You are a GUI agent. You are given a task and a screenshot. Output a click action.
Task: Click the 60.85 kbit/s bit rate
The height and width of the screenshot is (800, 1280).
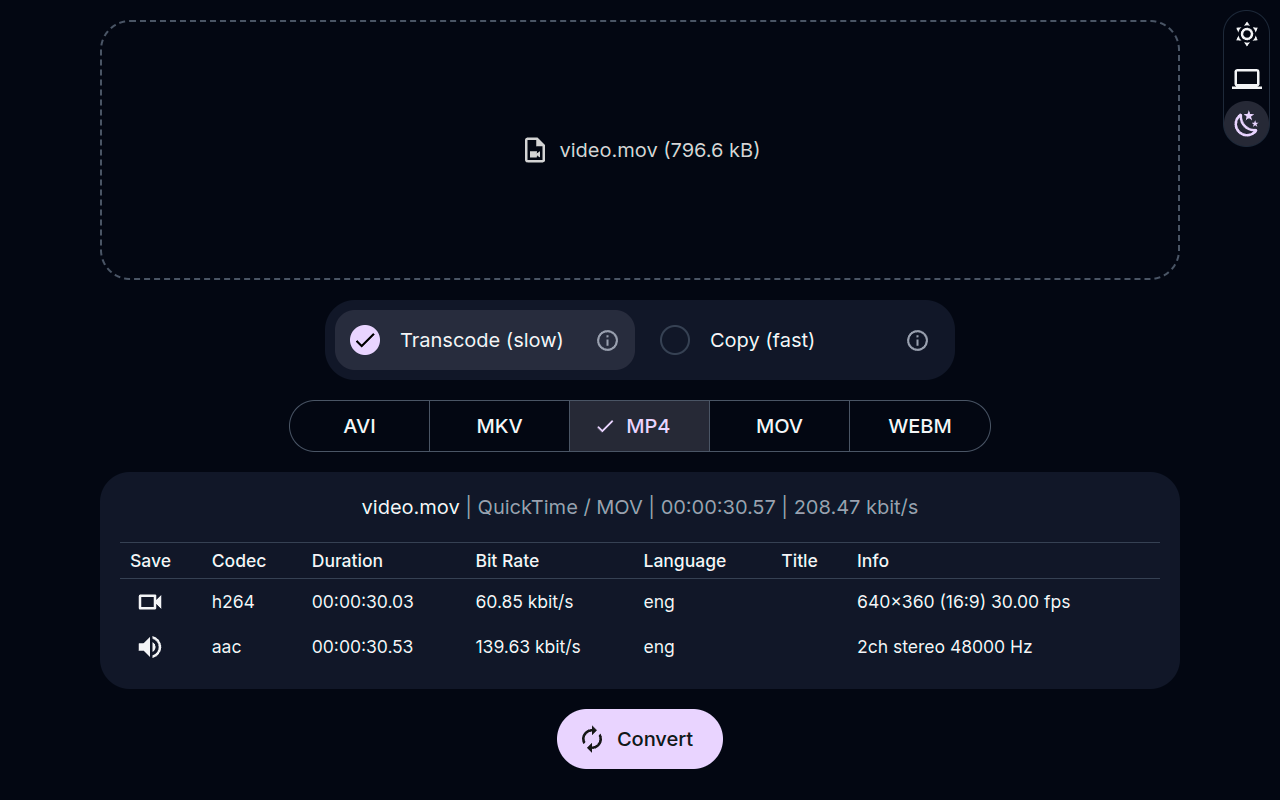coord(525,602)
